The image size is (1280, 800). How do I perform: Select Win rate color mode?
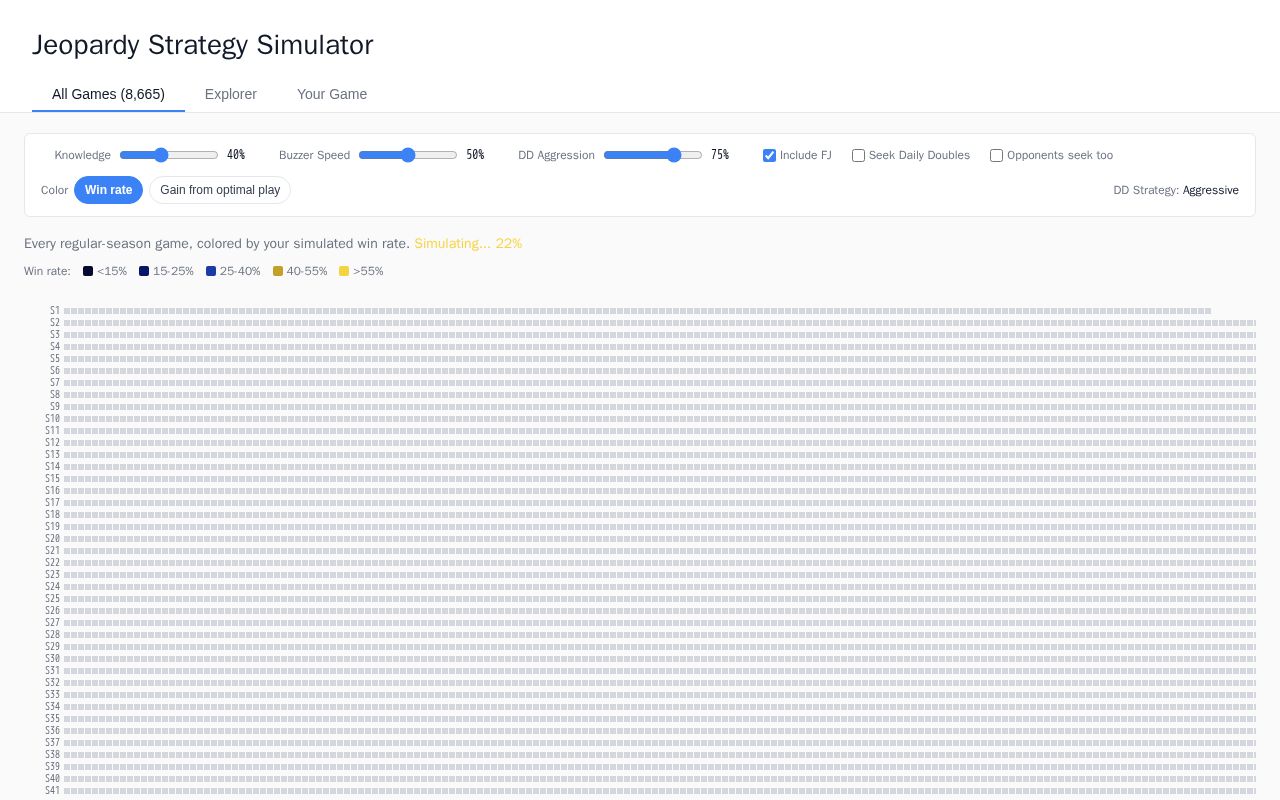[x=108, y=190]
